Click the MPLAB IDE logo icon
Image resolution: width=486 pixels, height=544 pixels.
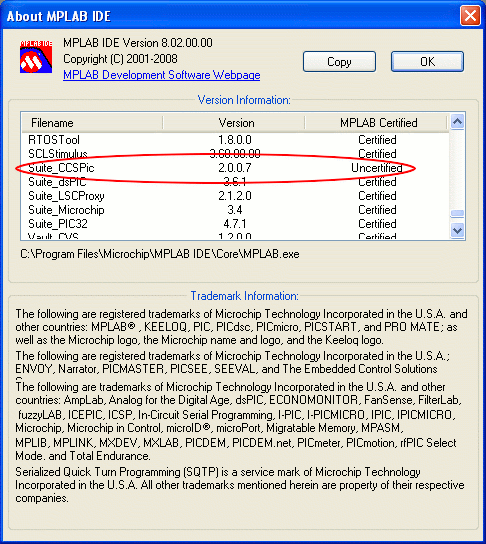tap(36, 57)
